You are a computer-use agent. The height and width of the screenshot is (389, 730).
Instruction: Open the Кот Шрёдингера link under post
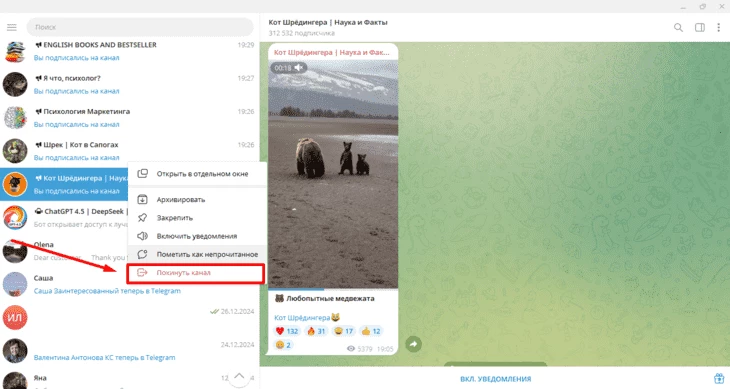click(x=302, y=318)
